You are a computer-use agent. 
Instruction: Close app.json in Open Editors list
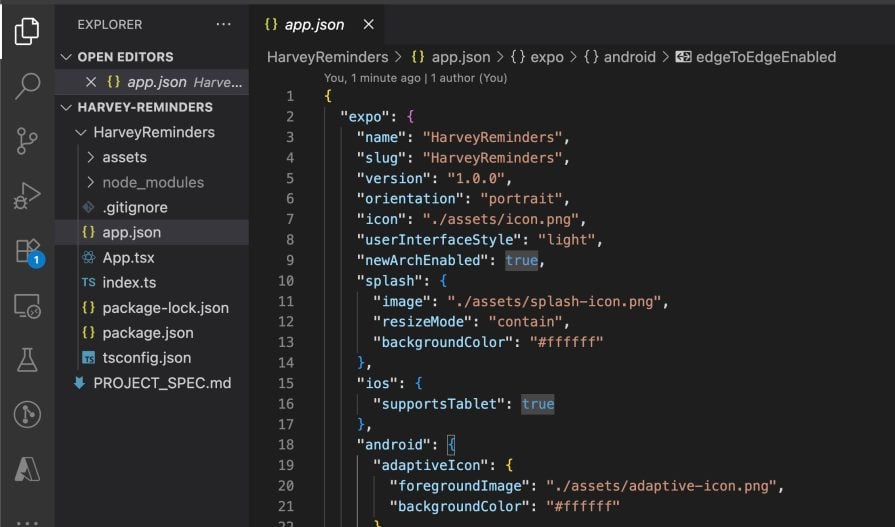[91, 82]
